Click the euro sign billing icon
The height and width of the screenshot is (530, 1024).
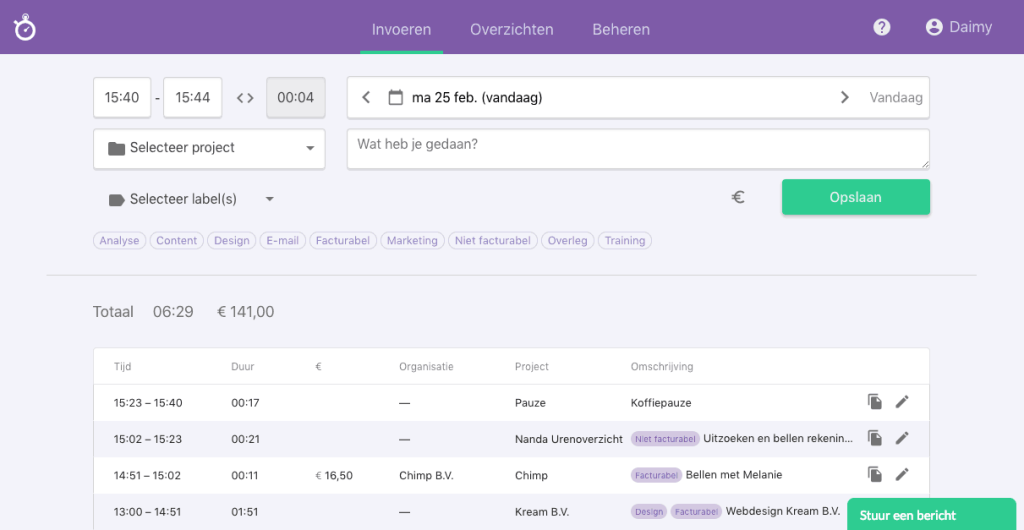738,197
